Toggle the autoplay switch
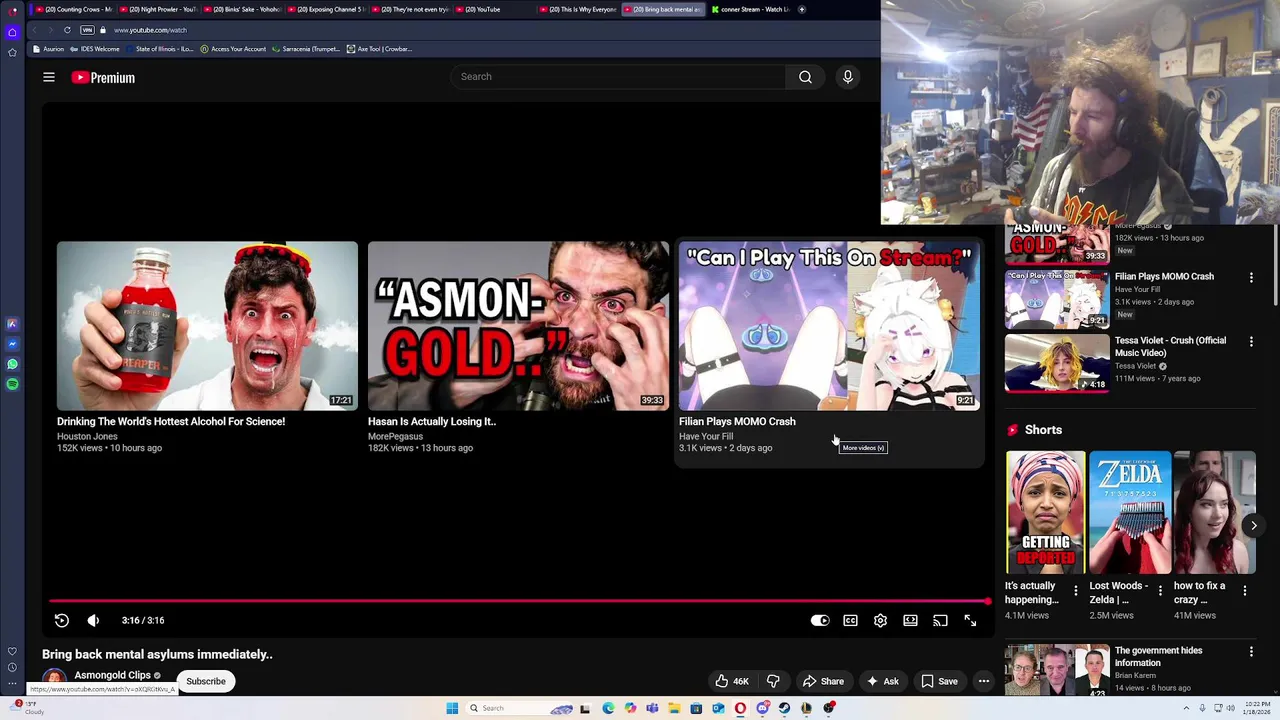This screenshot has width=1280, height=720. tap(820, 620)
